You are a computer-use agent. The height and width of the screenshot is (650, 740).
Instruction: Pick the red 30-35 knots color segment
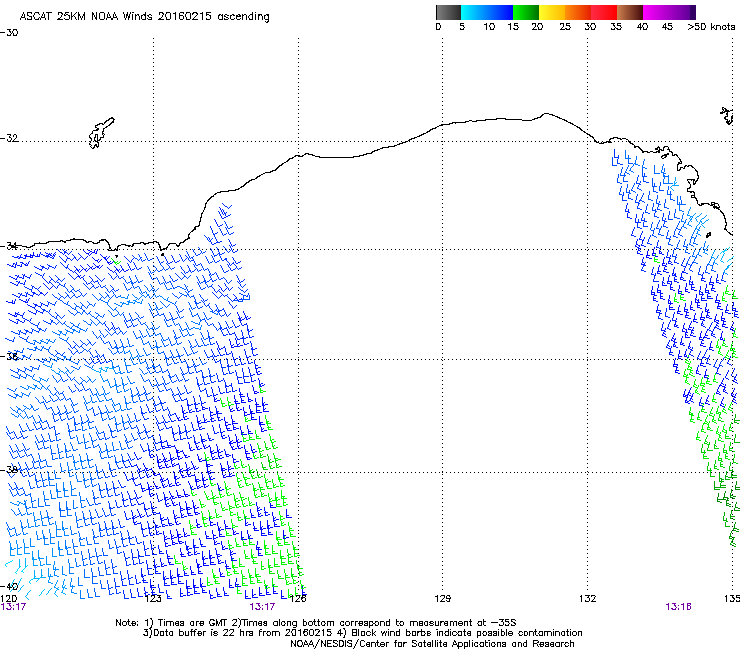click(x=604, y=12)
